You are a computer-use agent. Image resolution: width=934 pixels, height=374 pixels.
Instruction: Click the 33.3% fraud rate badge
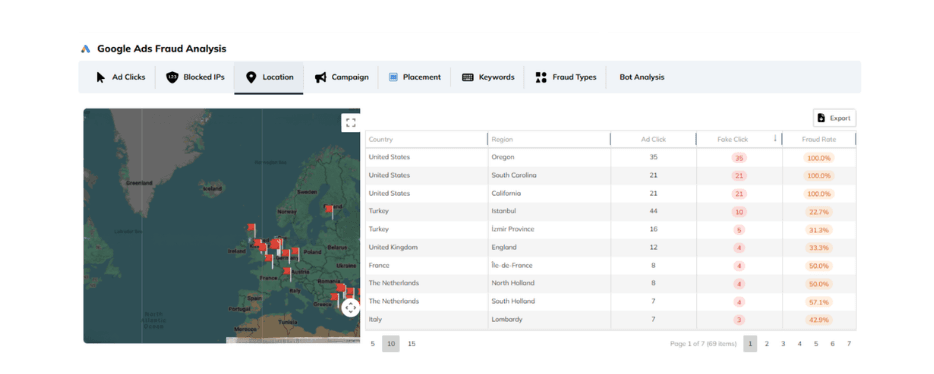(x=818, y=247)
